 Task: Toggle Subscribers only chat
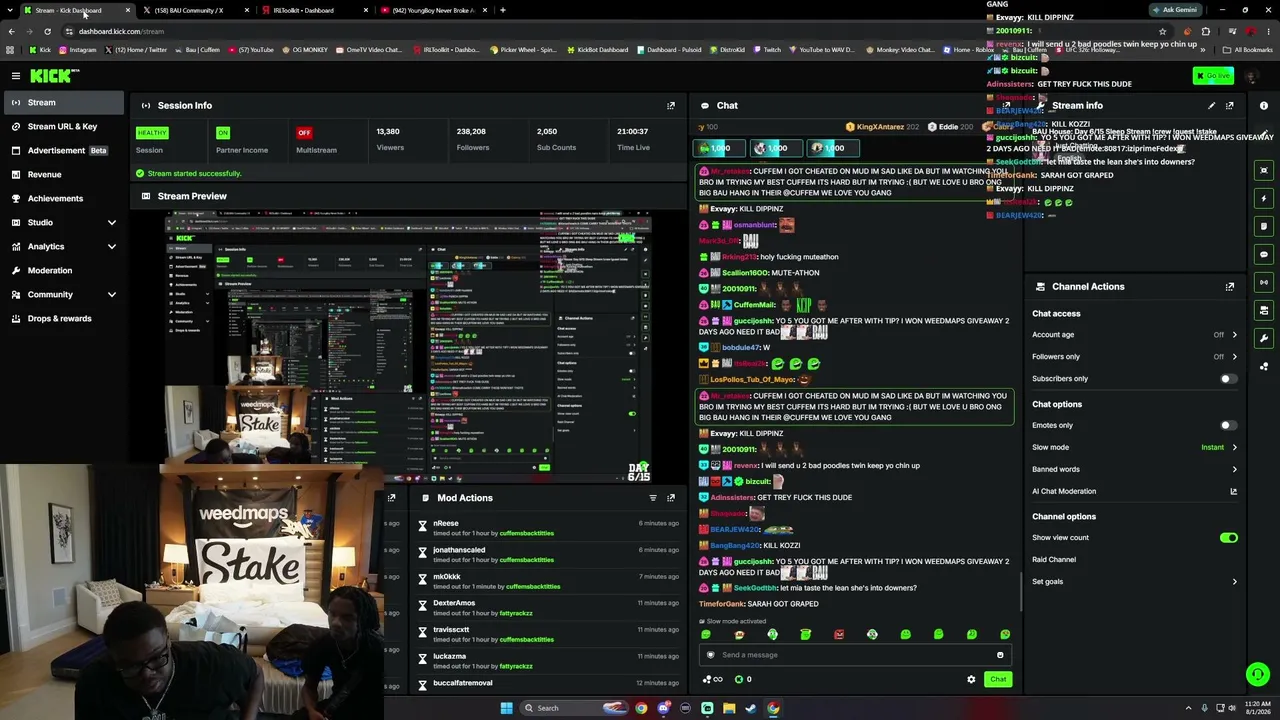point(1228,379)
